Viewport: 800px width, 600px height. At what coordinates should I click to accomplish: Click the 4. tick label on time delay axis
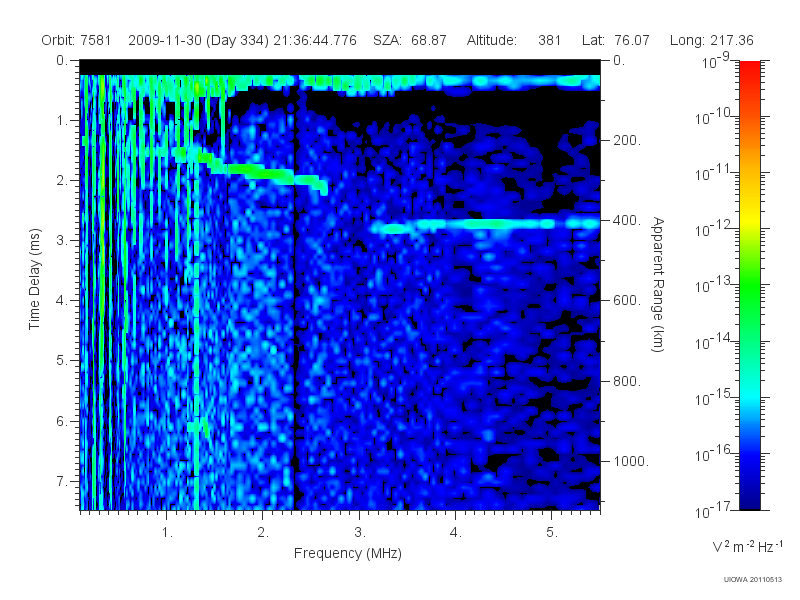tap(62, 301)
